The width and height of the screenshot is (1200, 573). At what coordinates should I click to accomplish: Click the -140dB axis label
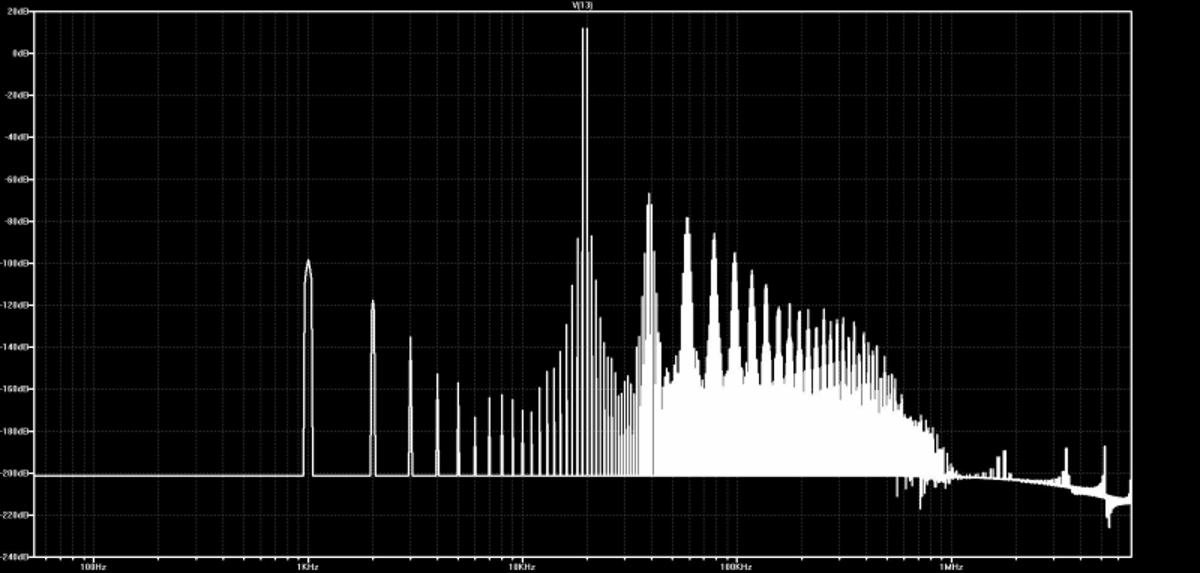(15, 347)
